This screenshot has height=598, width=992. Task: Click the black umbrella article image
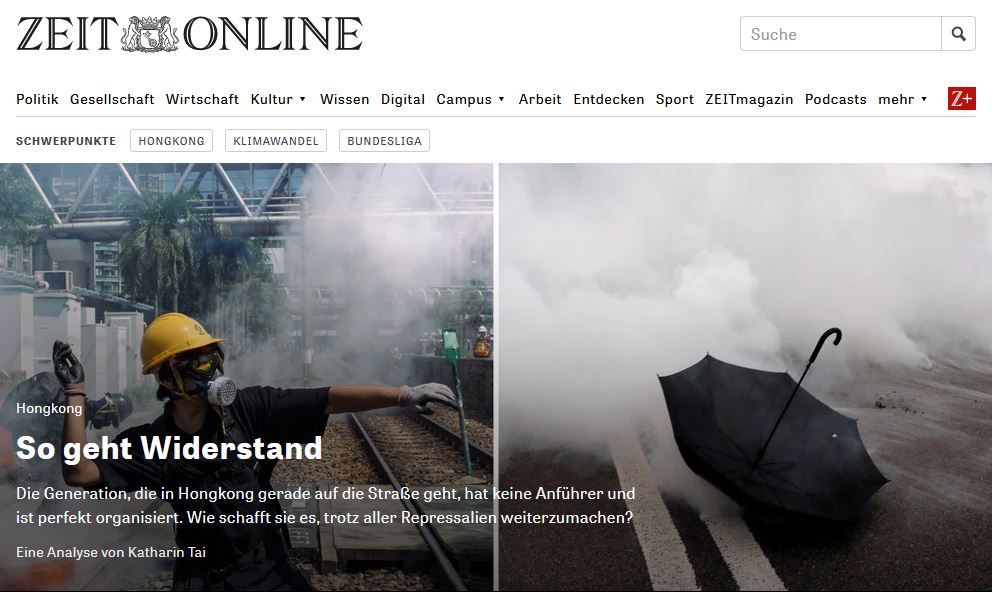coord(745,377)
